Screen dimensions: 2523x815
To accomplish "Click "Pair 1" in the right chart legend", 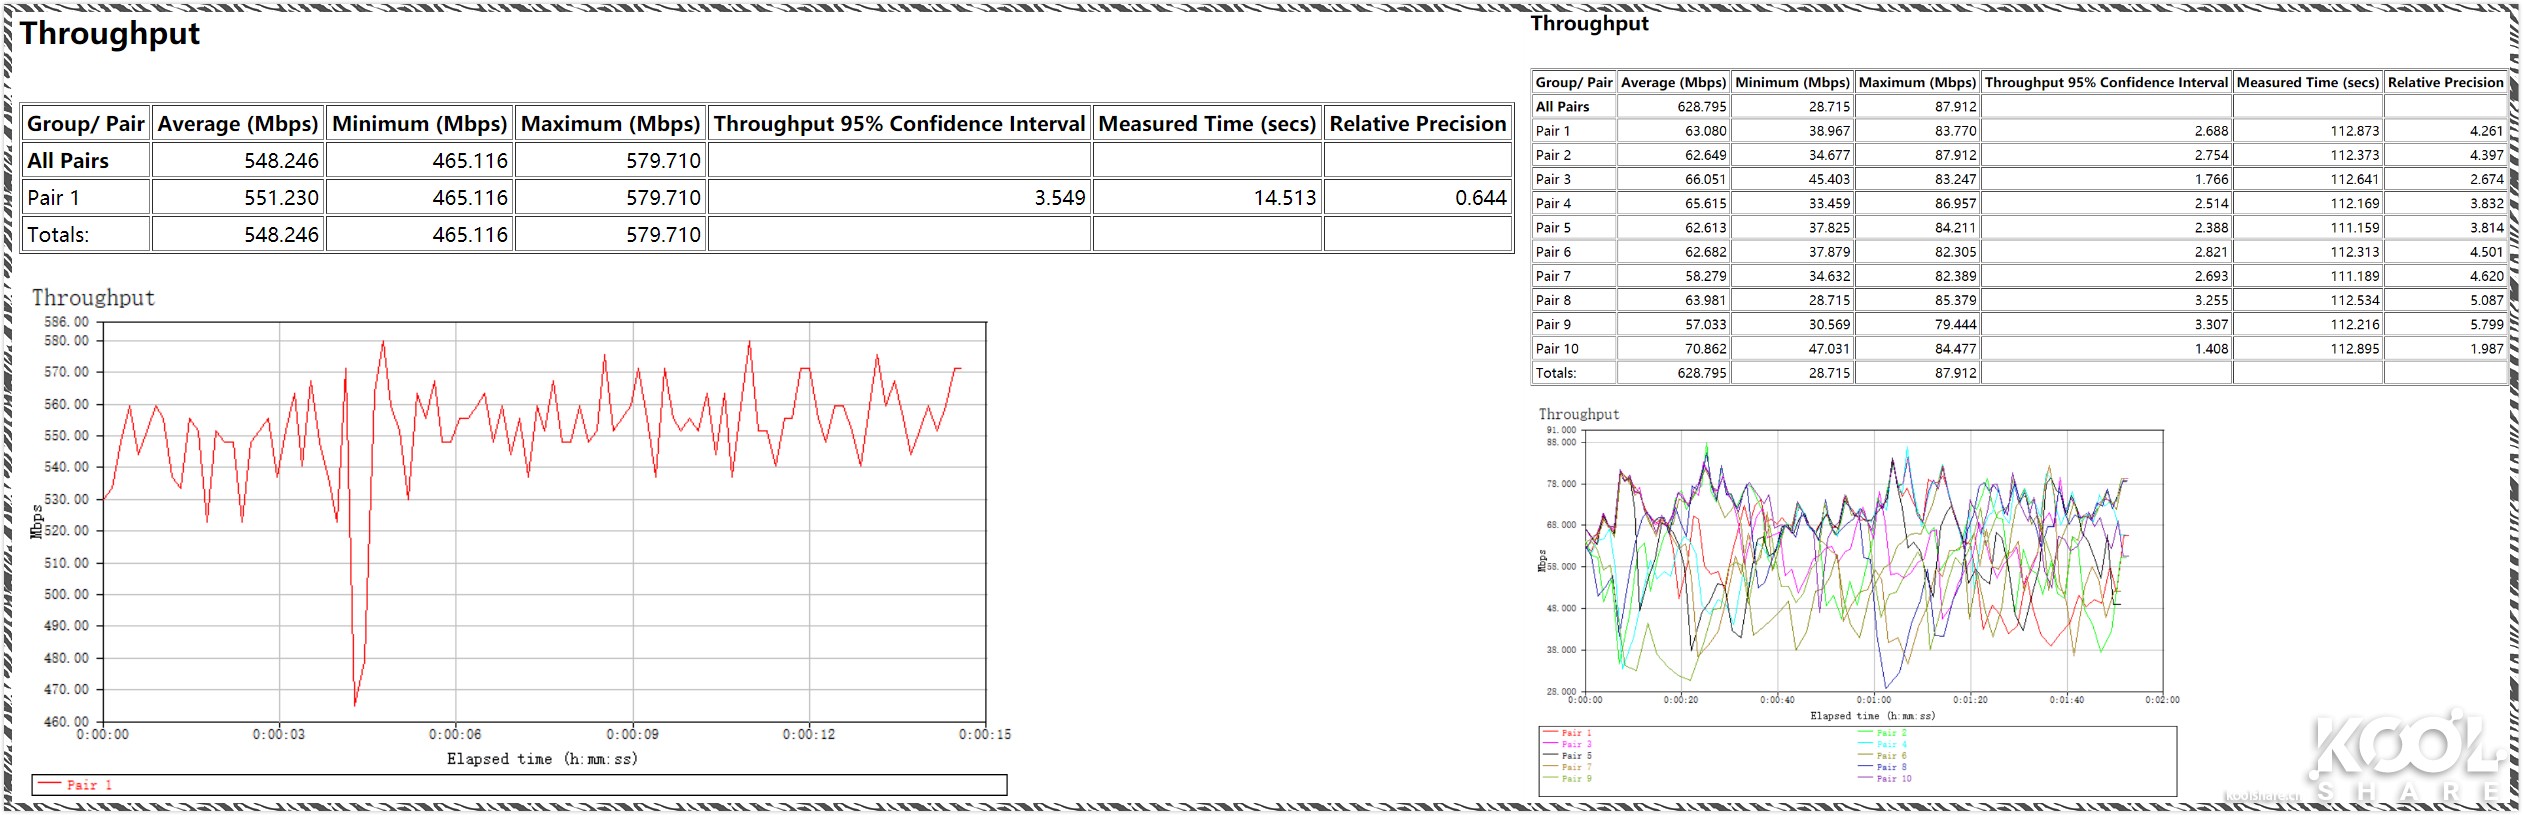I will pyautogui.click(x=1576, y=733).
